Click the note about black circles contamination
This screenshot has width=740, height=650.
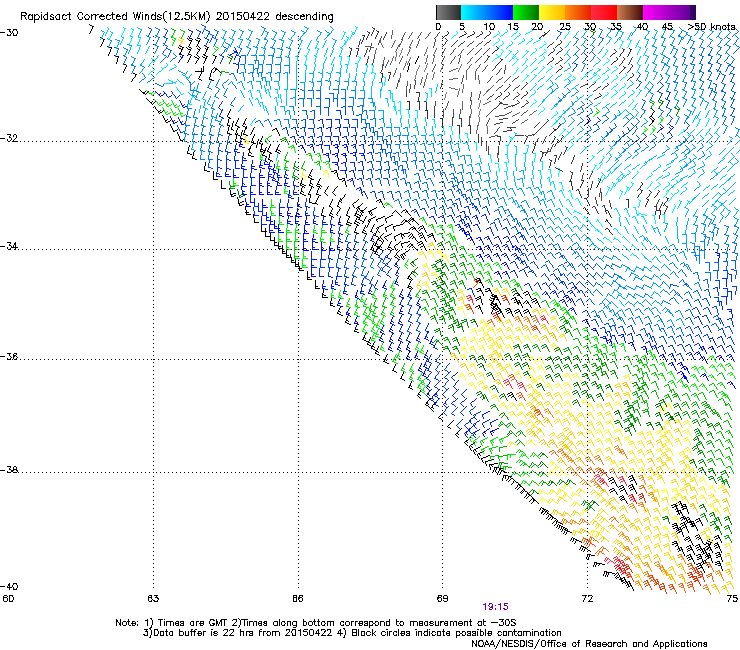coord(451,633)
